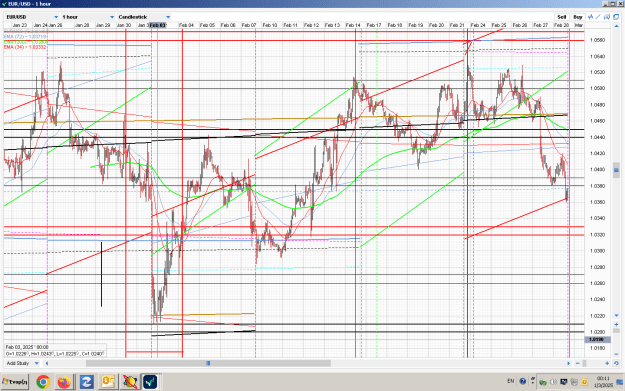Click the 1.0580 price axis label

[597, 40]
